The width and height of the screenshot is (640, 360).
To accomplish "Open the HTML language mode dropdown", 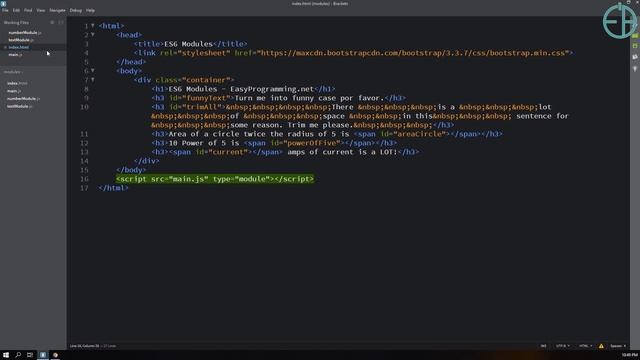I will [586, 346].
